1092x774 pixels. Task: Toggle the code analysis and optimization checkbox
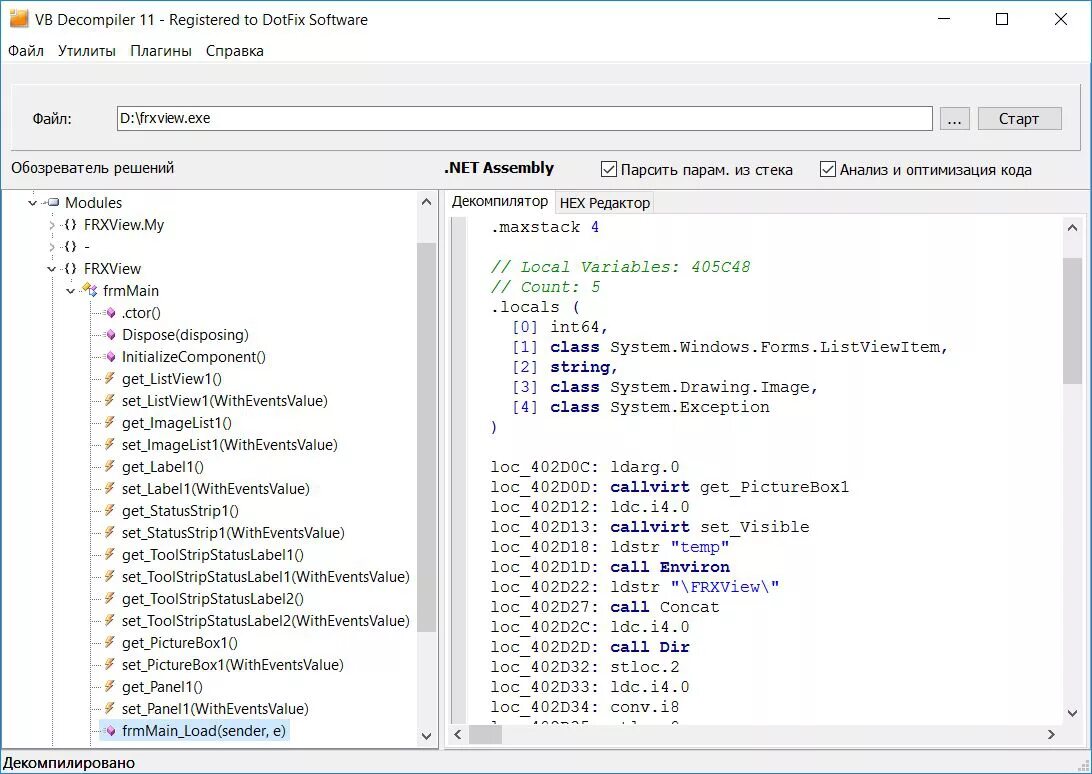827,169
